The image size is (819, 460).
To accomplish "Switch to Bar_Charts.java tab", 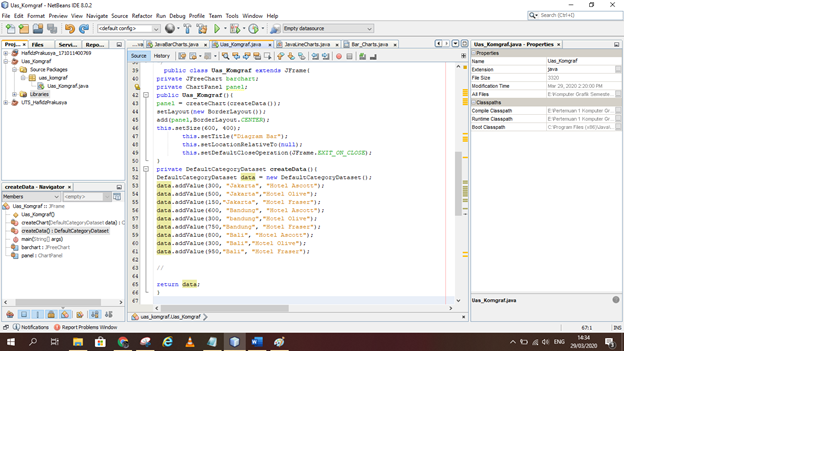I will (369, 45).
